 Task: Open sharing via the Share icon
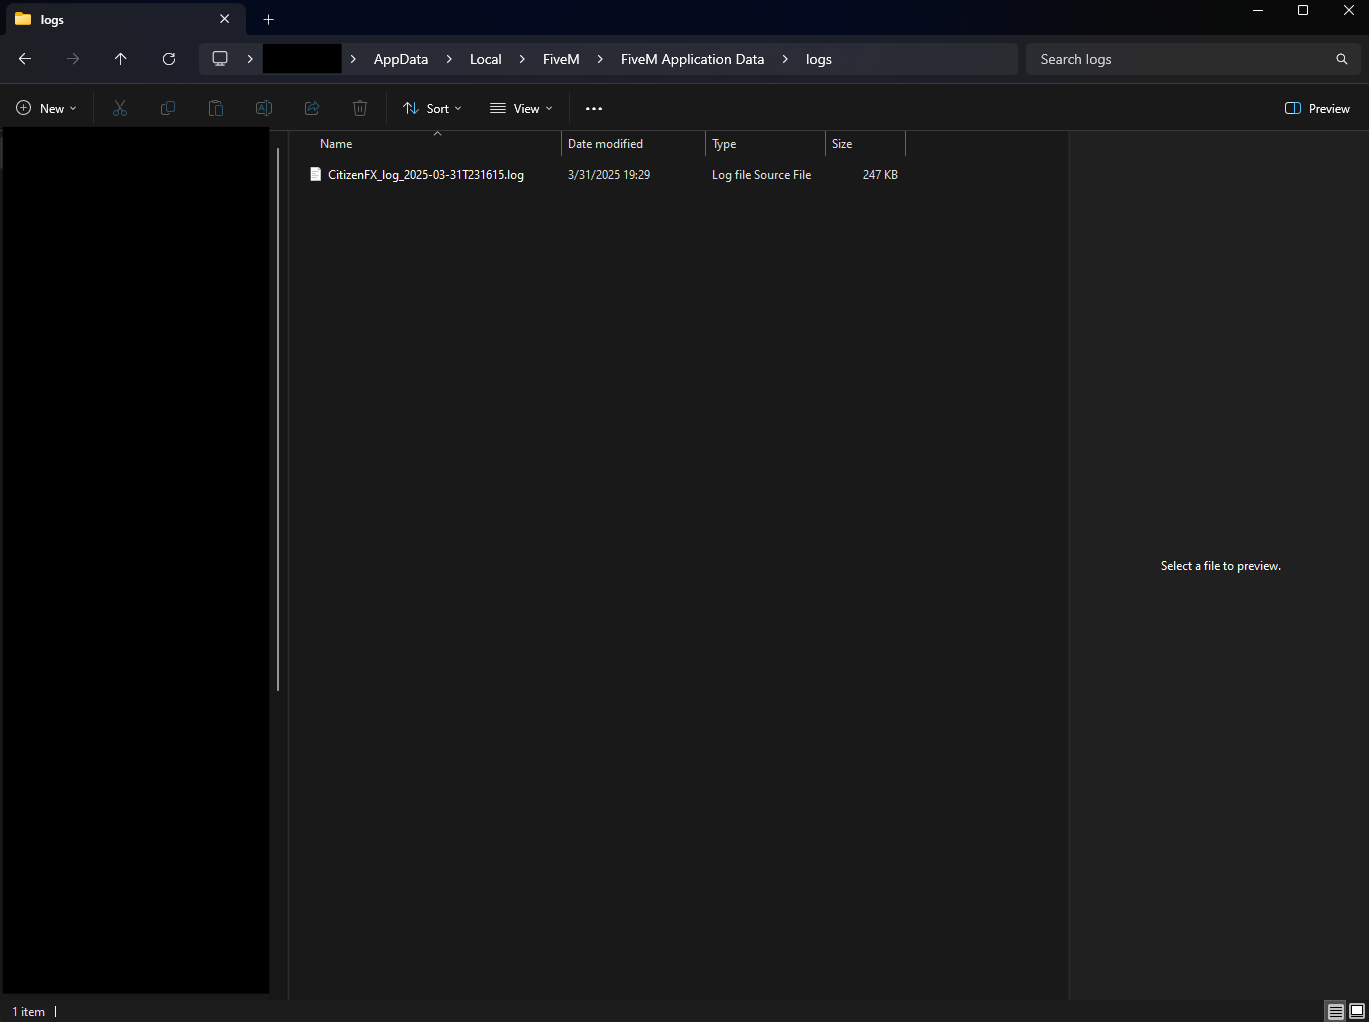pyautogui.click(x=311, y=108)
